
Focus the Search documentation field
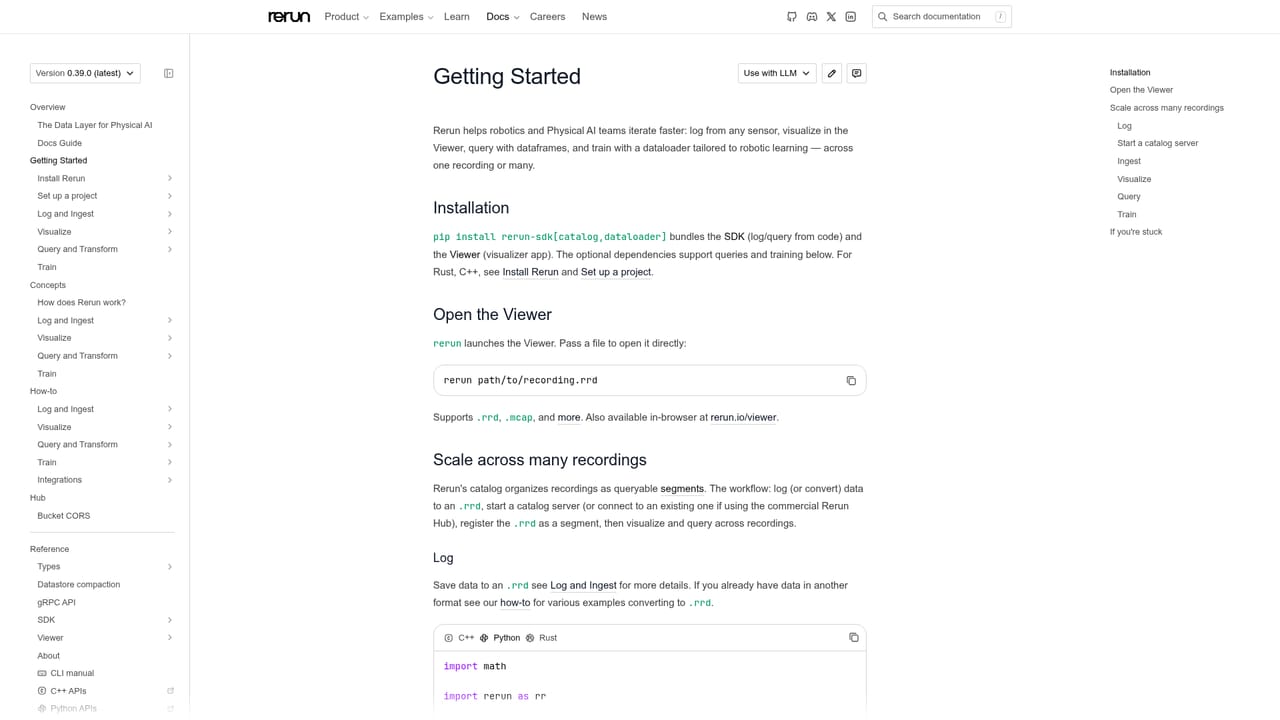click(942, 17)
